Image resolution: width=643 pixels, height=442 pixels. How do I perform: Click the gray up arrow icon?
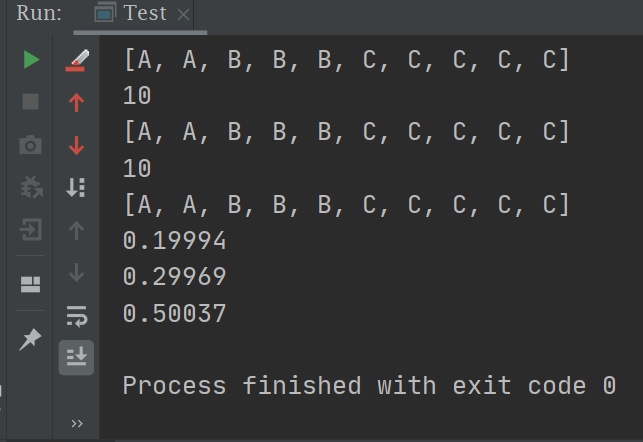[x=77, y=231]
